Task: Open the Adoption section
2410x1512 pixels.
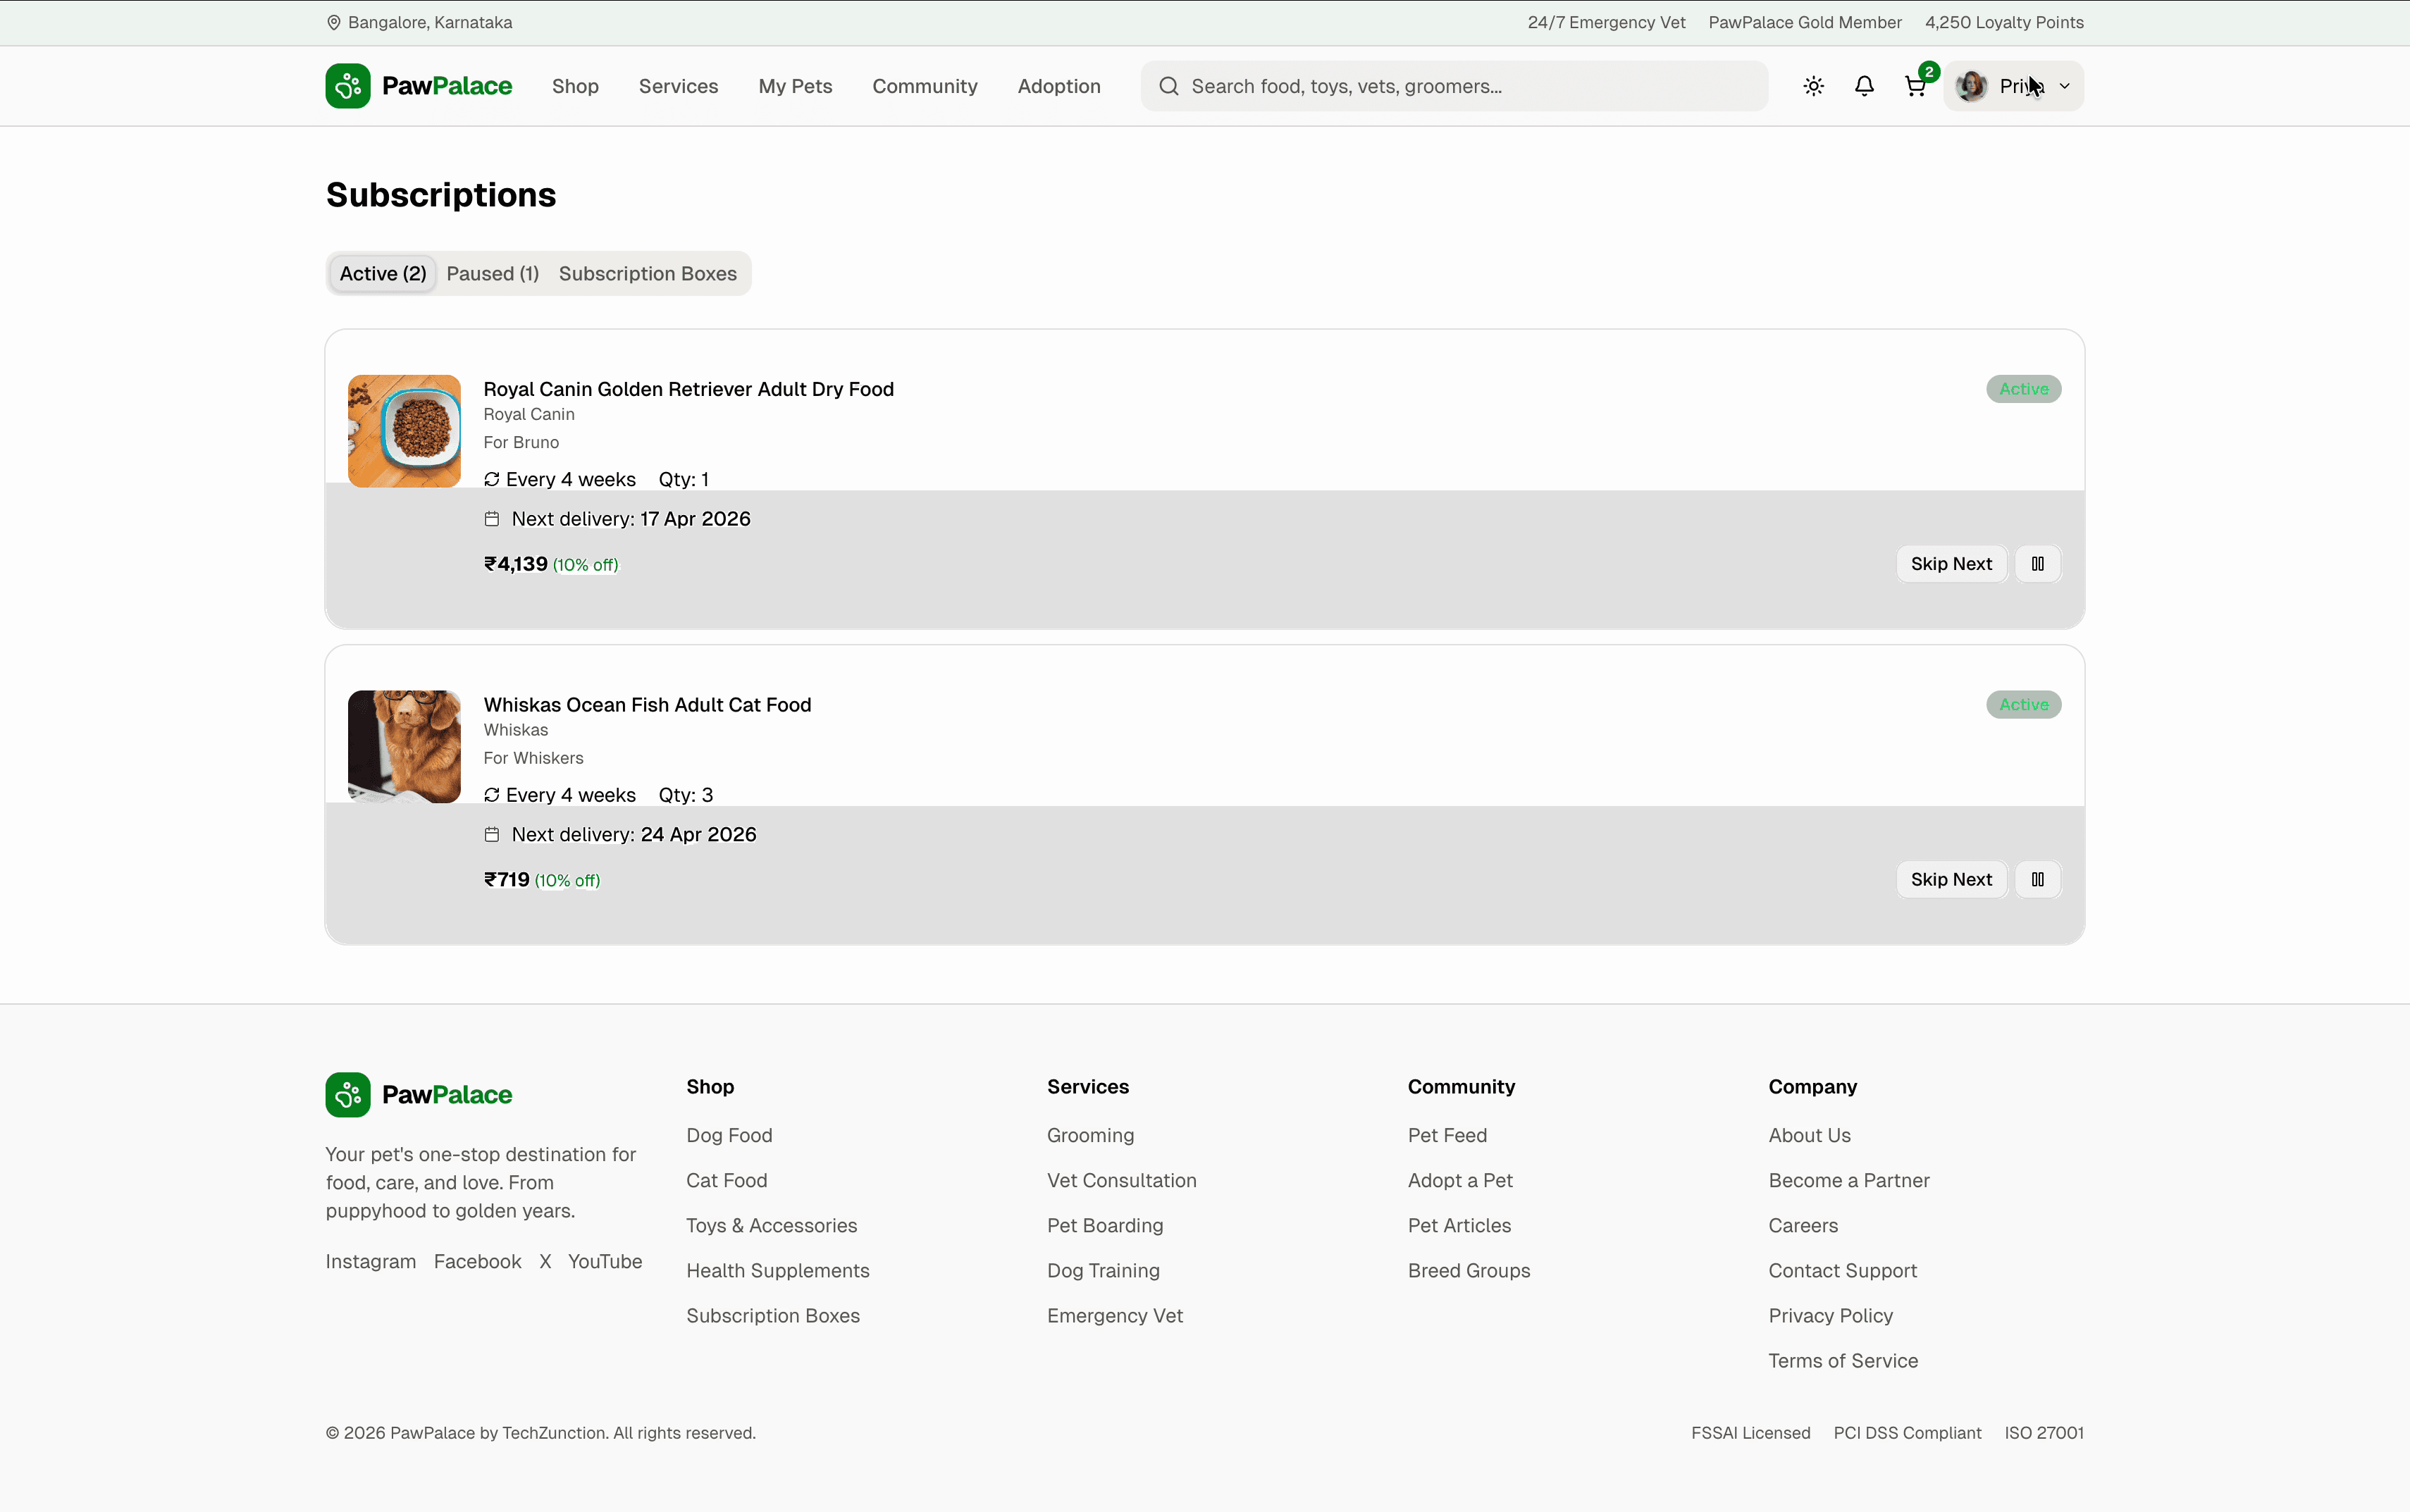Action: [x=1058, y=86]
